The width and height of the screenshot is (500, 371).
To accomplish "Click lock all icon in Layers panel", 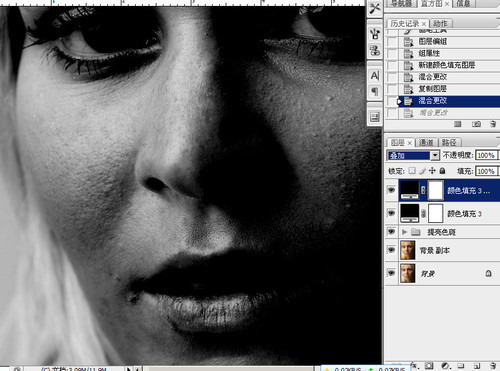I will click(x=442, y=171).
